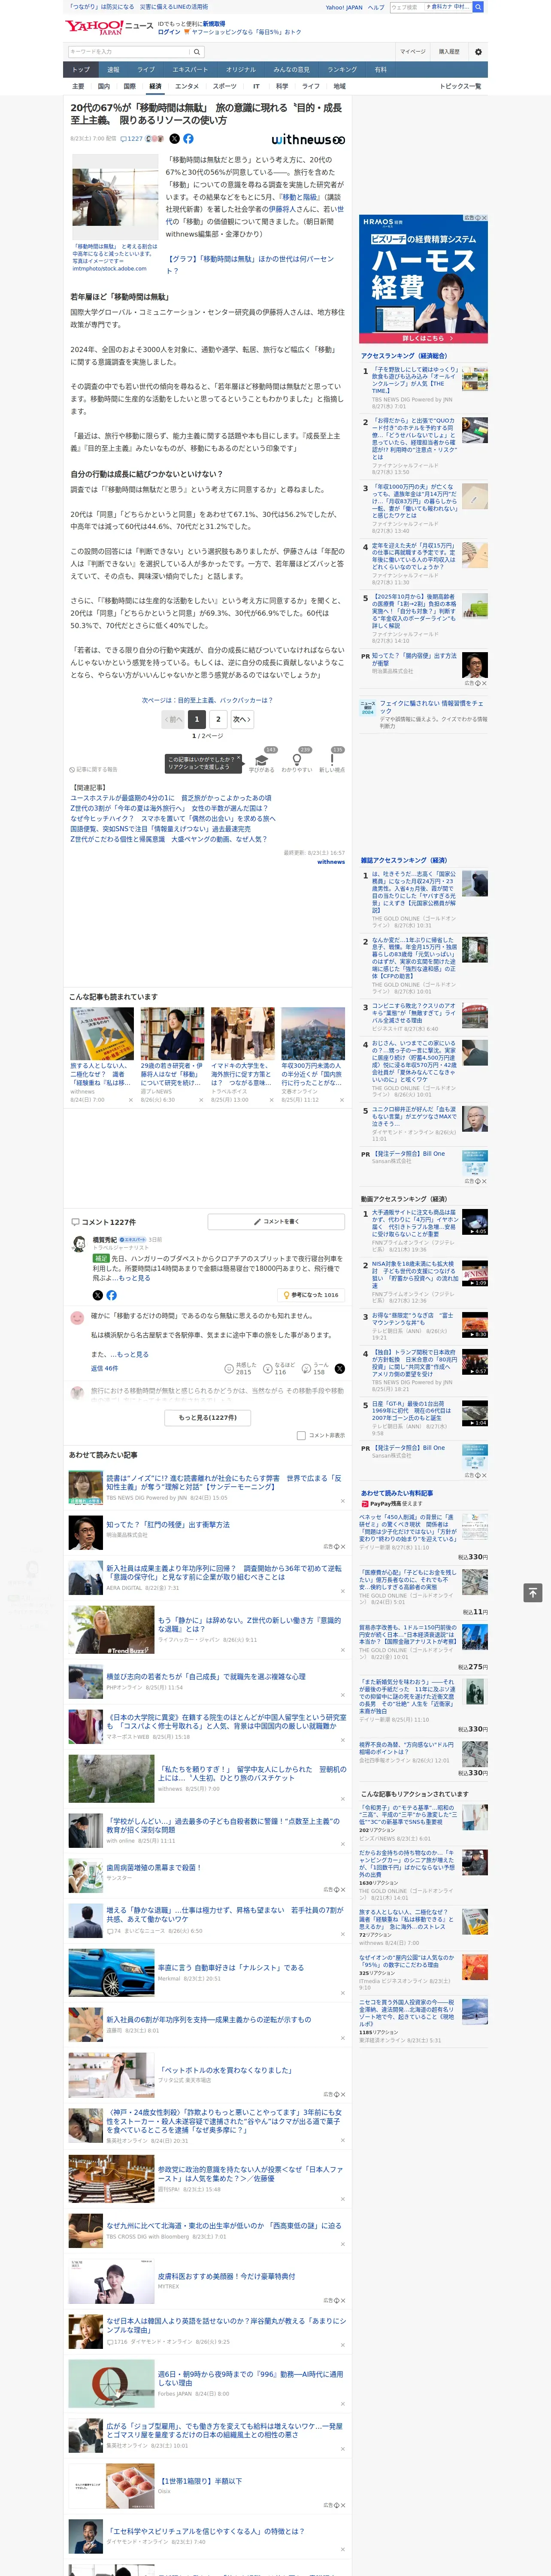Viewport: 551px width, 2576px height.
Task: Close the HRMOS ad via its X icon
Action: 484,218
